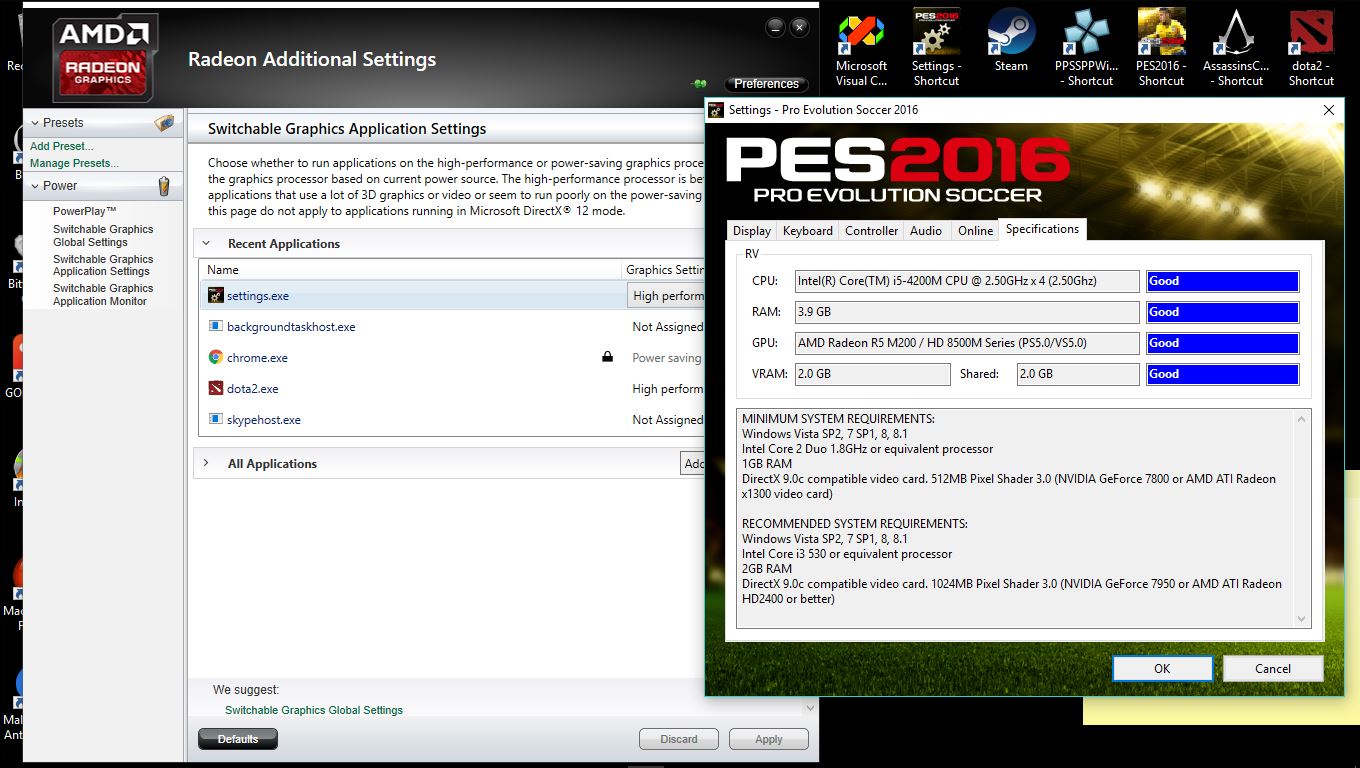Click the RAM 3.9 GB field
Screen dimensions: 1360x768
tap(967, 313)
